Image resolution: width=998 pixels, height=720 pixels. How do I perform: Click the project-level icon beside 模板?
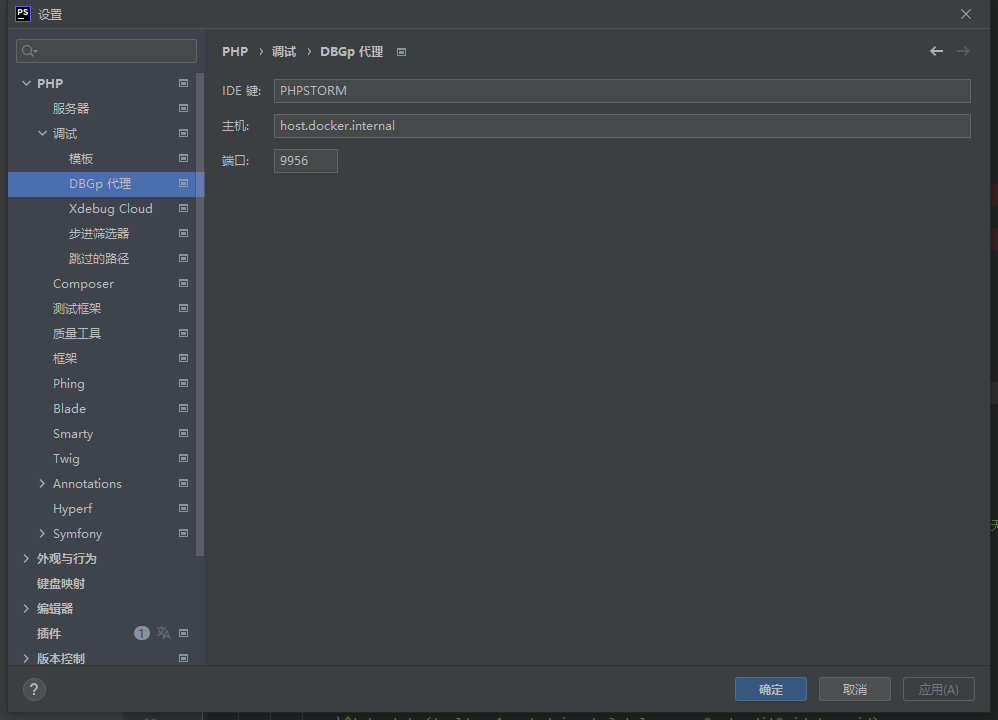point(183,158)
